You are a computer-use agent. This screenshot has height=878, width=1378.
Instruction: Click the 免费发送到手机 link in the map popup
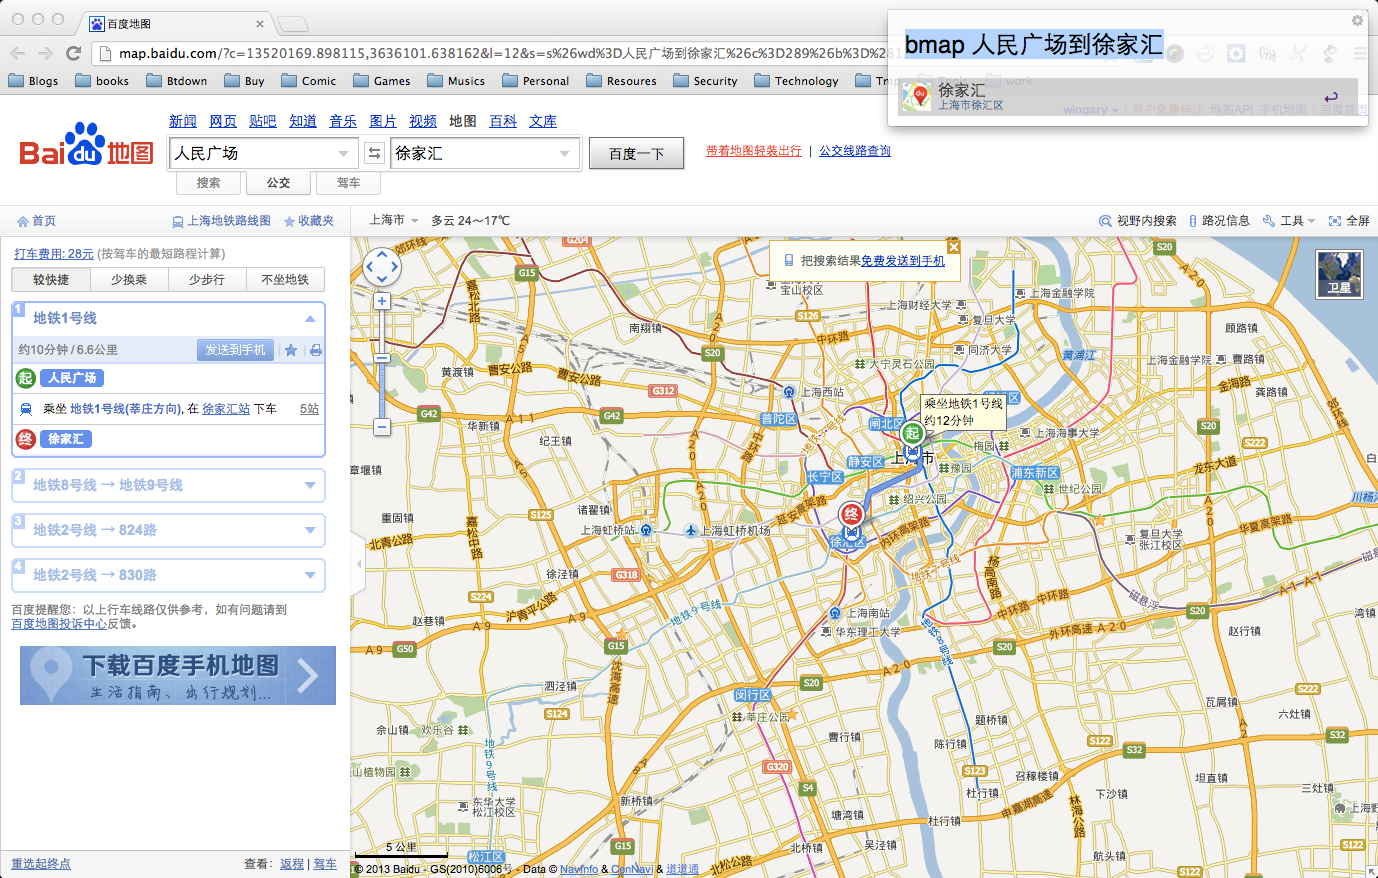[903, 261]
